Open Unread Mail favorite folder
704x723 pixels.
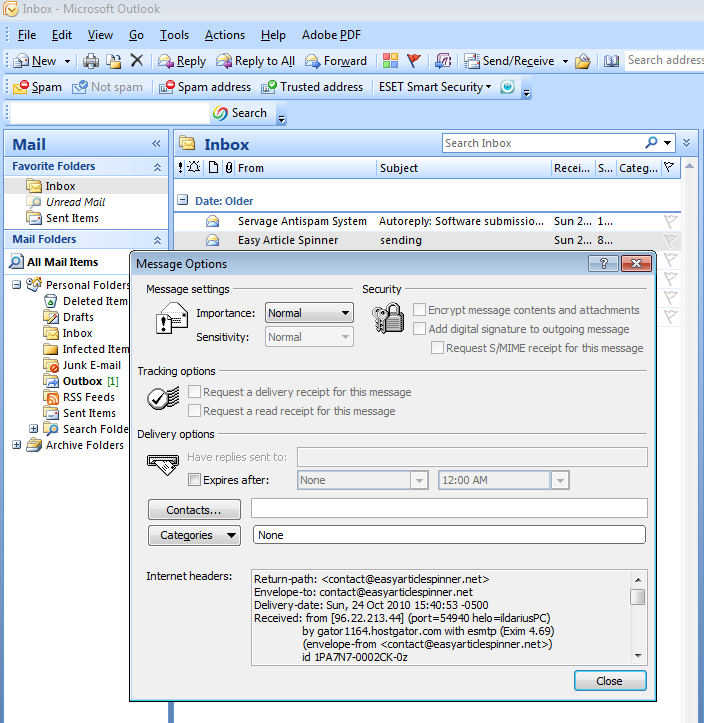click(x=75, y=202)
